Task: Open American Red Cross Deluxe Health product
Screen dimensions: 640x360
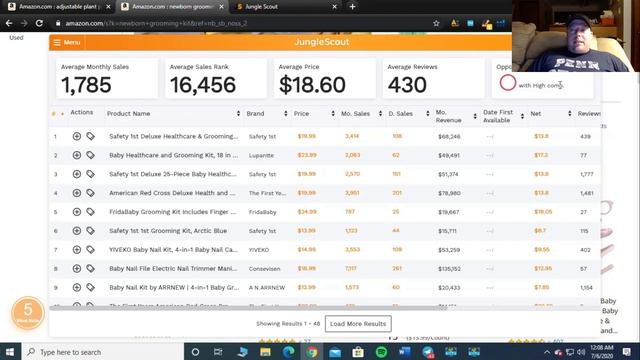Action: [172, 193]
